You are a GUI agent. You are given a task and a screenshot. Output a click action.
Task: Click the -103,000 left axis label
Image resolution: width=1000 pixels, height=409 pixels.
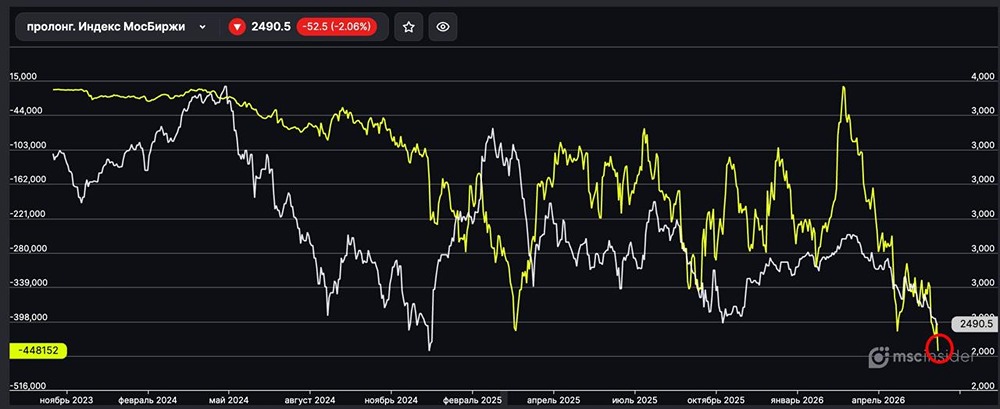click(x=27, y=145)
